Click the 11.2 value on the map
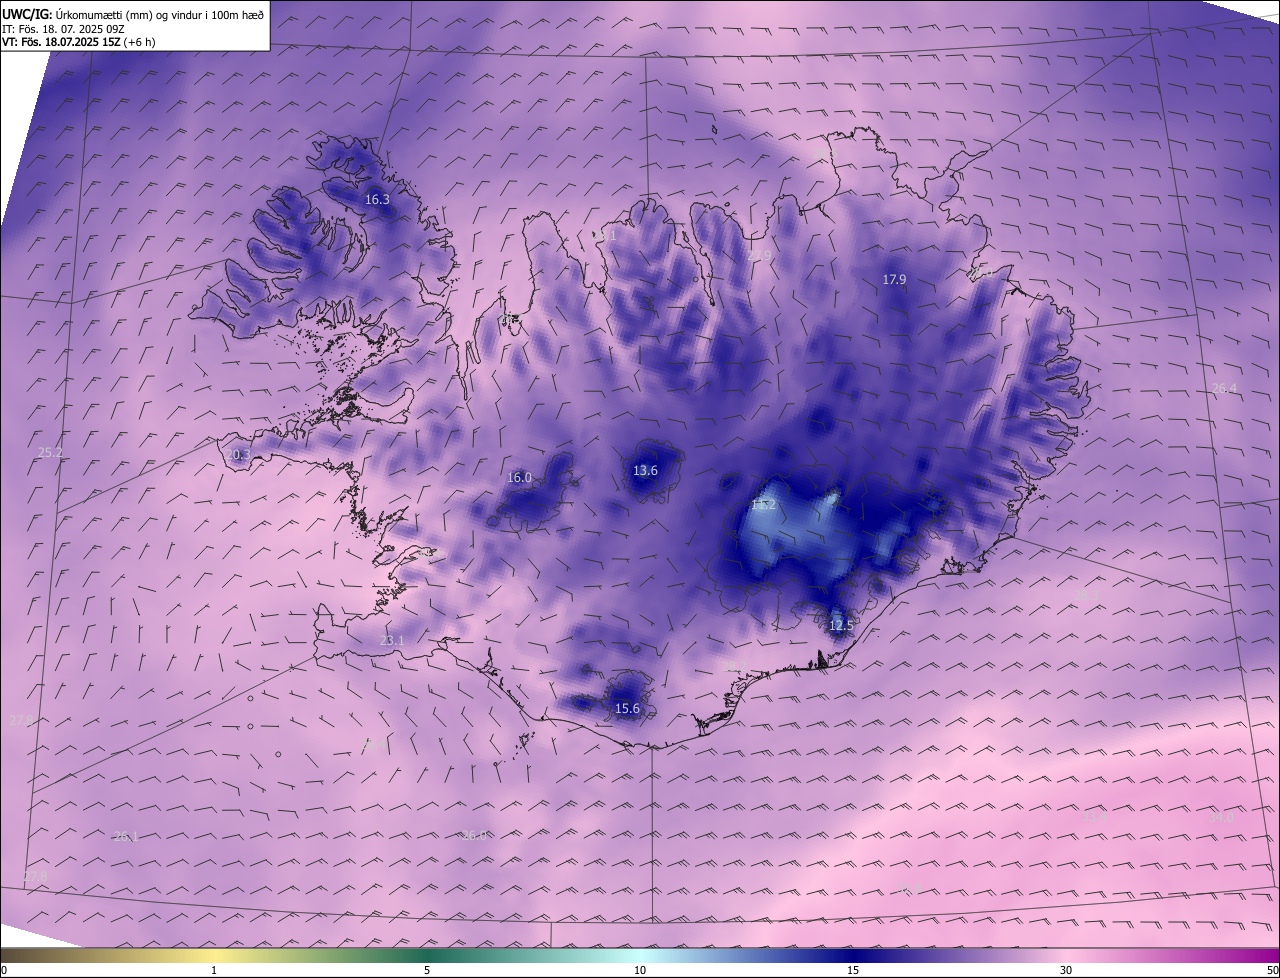Viewport: 1280px width, 978px height. 764,506
